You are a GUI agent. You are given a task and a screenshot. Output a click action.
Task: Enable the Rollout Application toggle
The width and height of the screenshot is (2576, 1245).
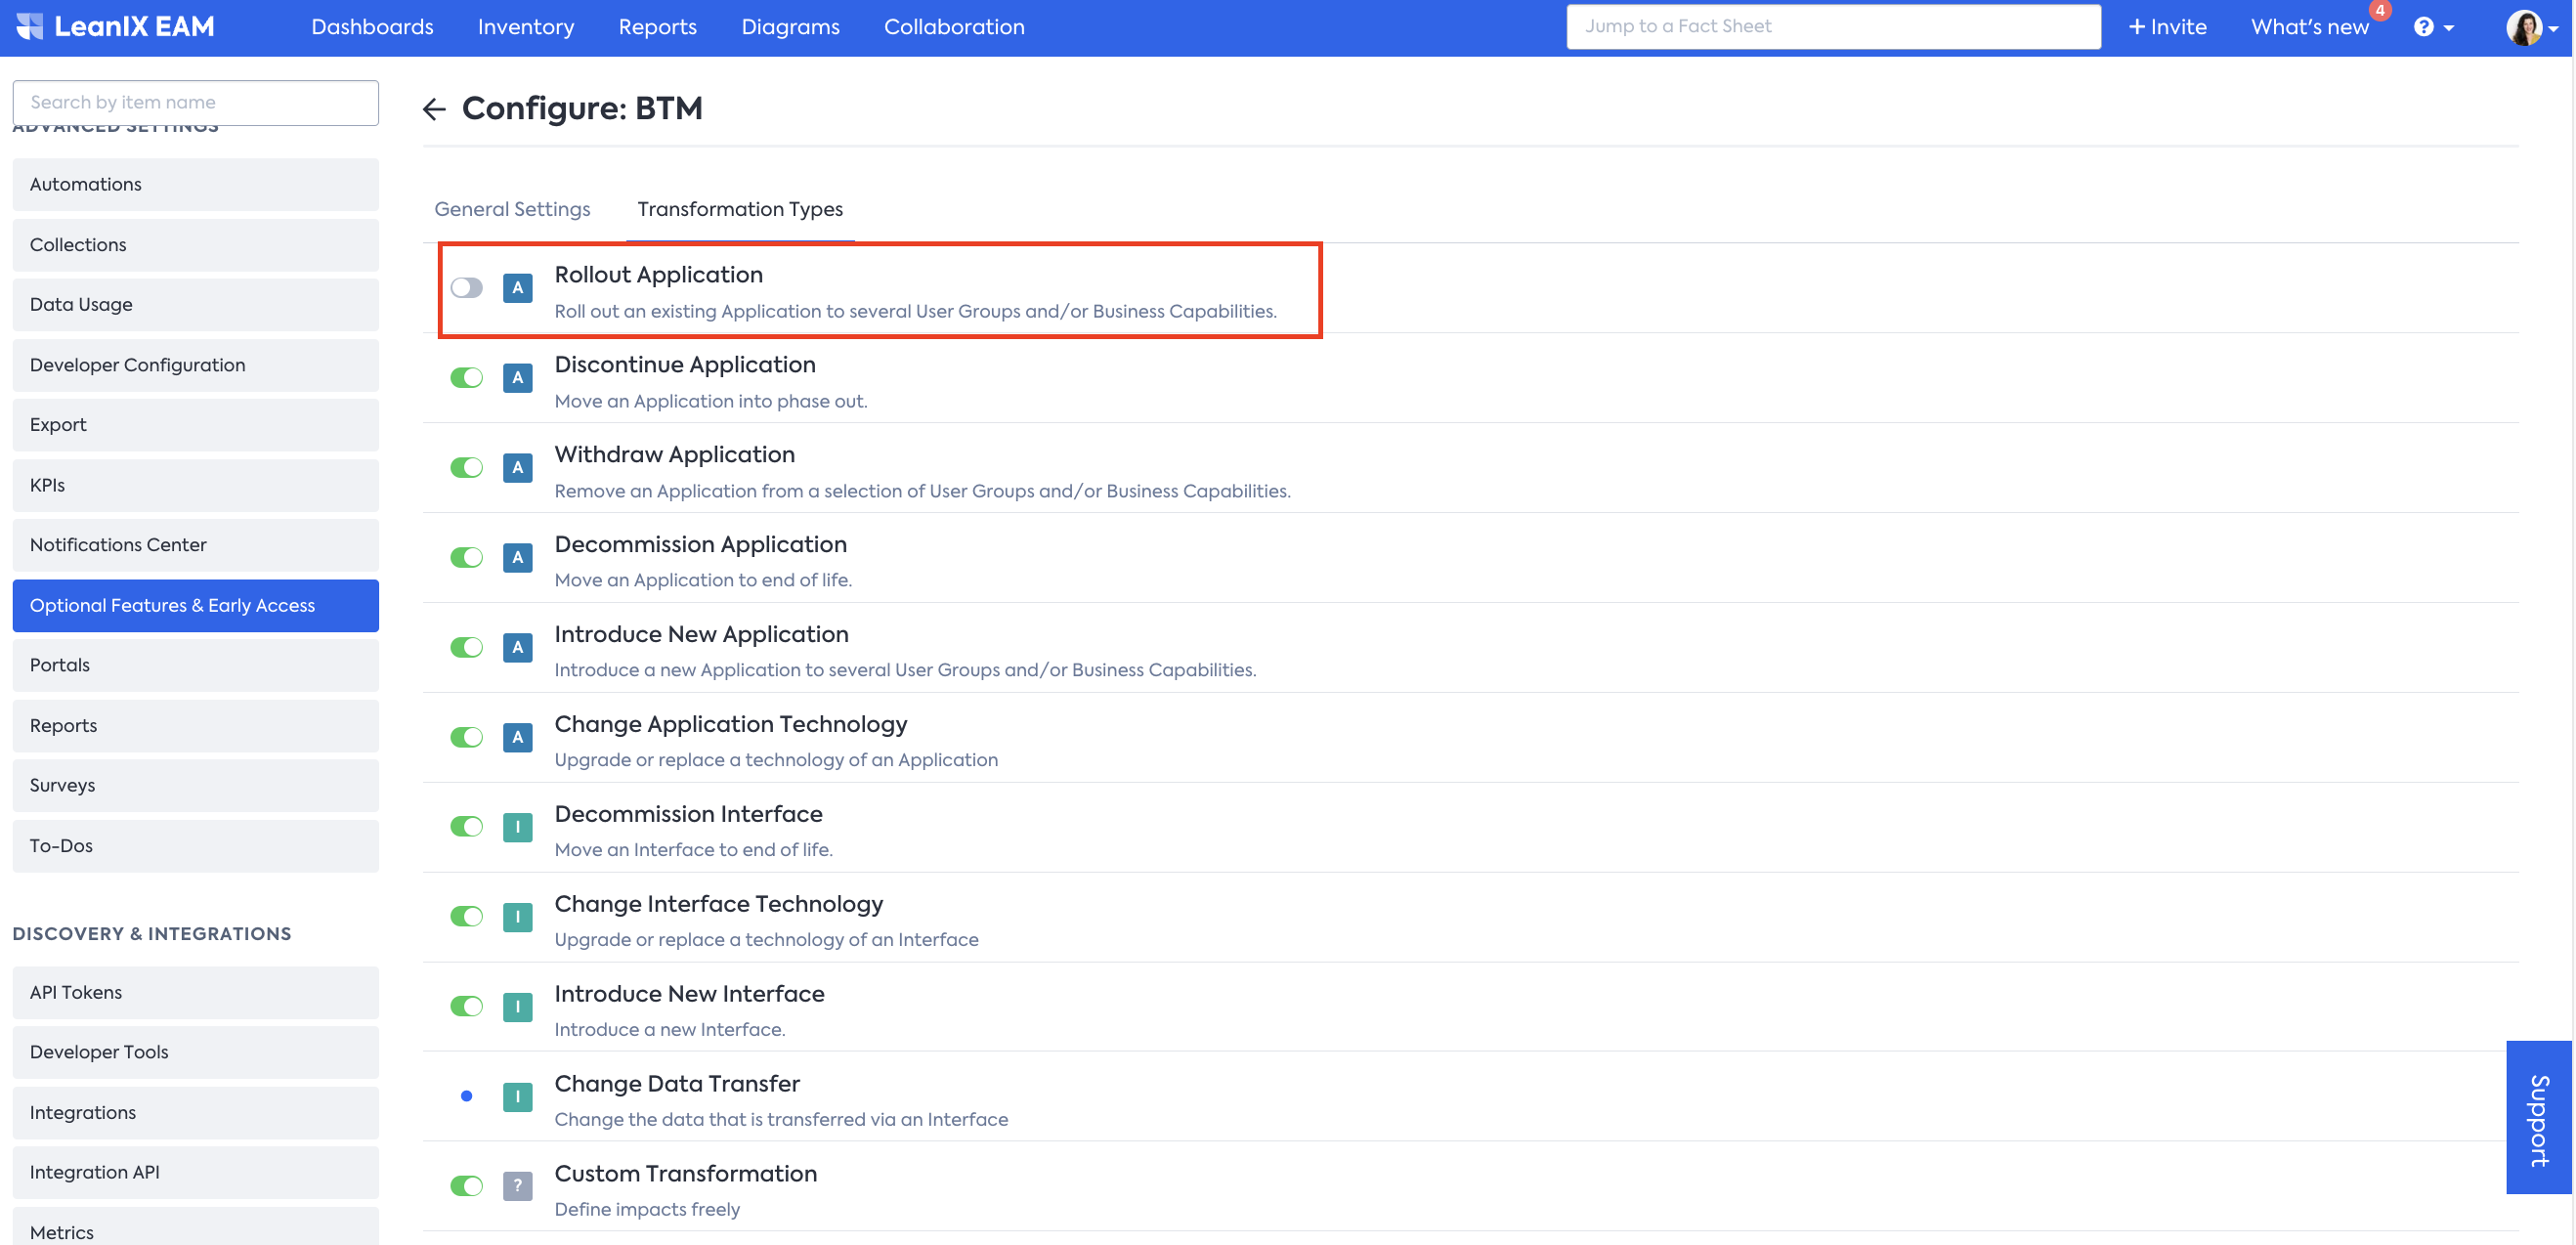point(466,288)
